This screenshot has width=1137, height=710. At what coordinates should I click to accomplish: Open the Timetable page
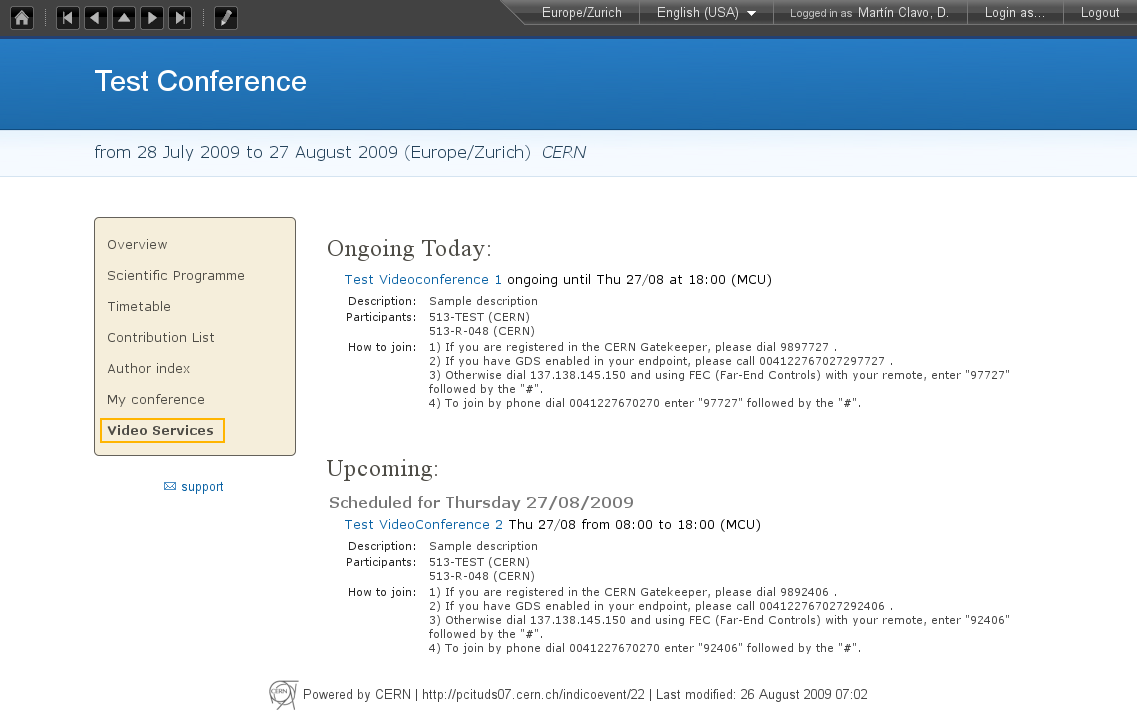click(139, 307)
